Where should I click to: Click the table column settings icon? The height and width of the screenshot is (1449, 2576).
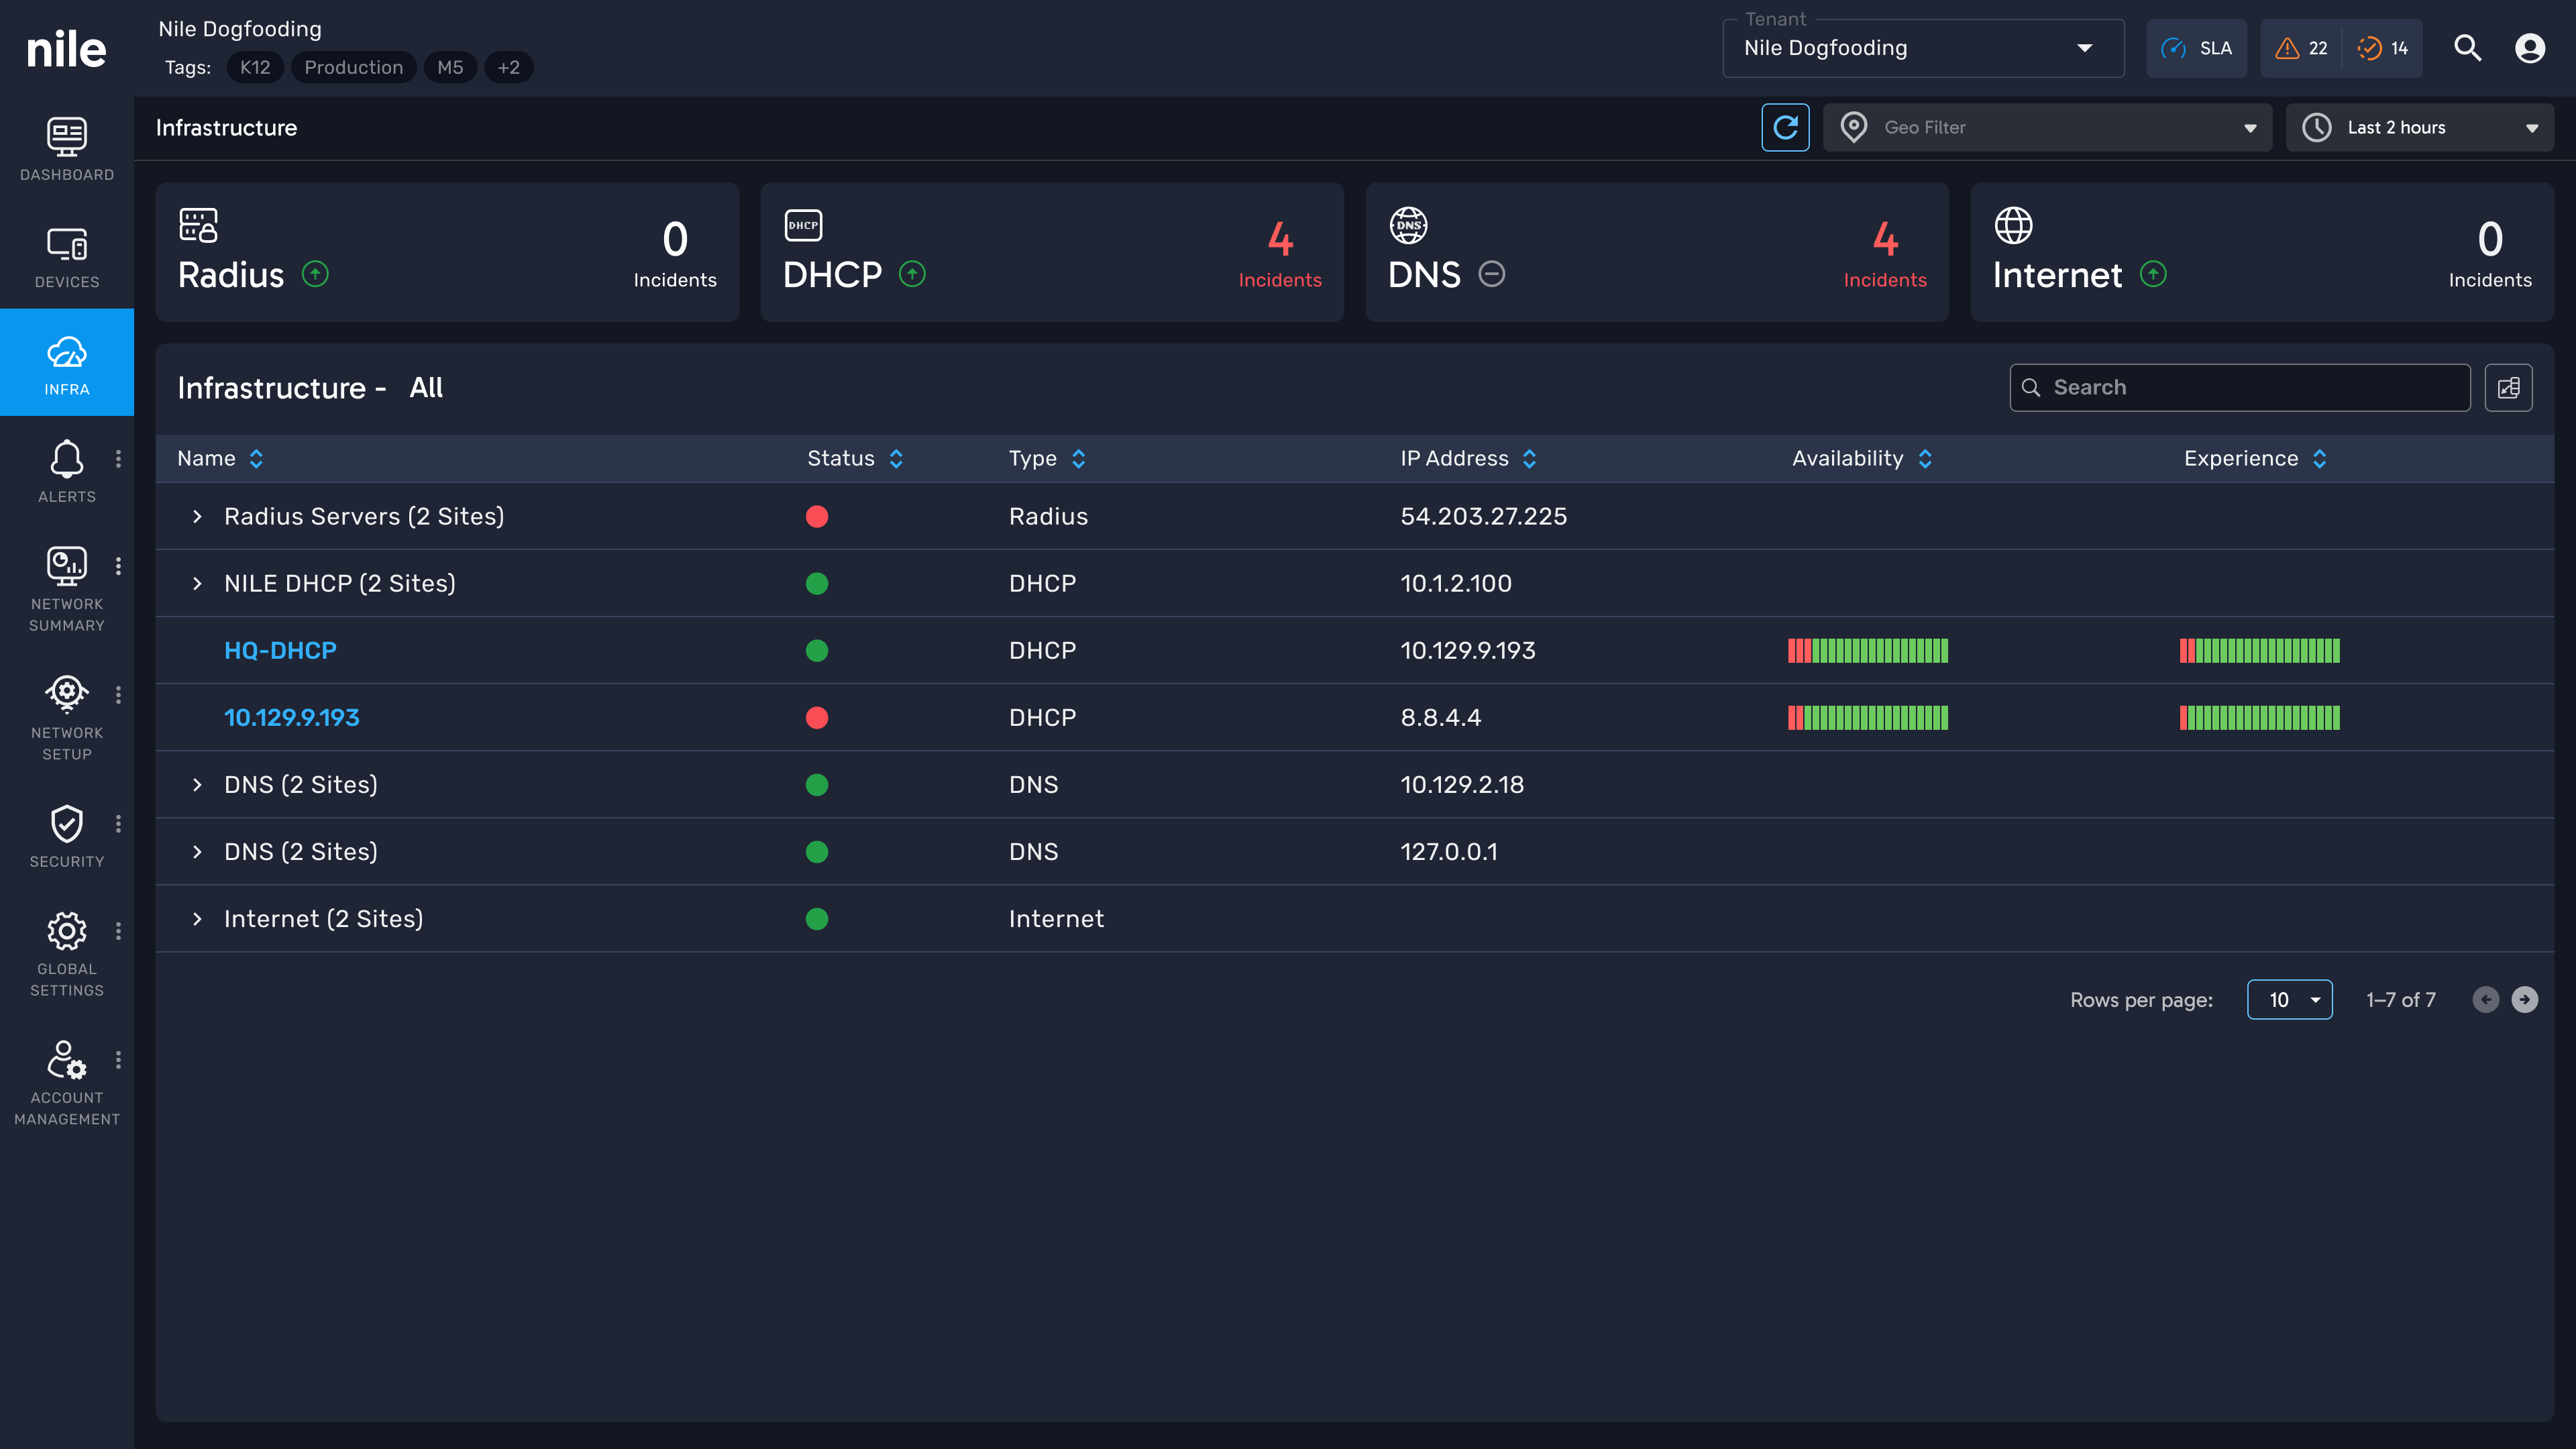pos(2508,388)
